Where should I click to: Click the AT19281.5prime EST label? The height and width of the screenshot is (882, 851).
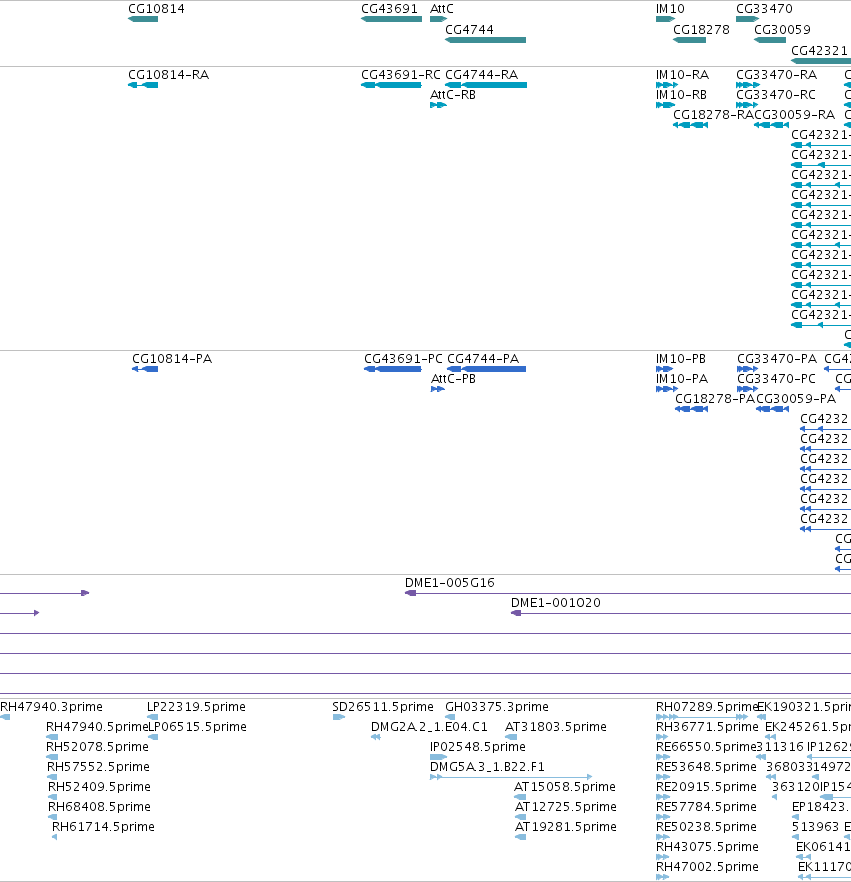click(x=566, y=827)
